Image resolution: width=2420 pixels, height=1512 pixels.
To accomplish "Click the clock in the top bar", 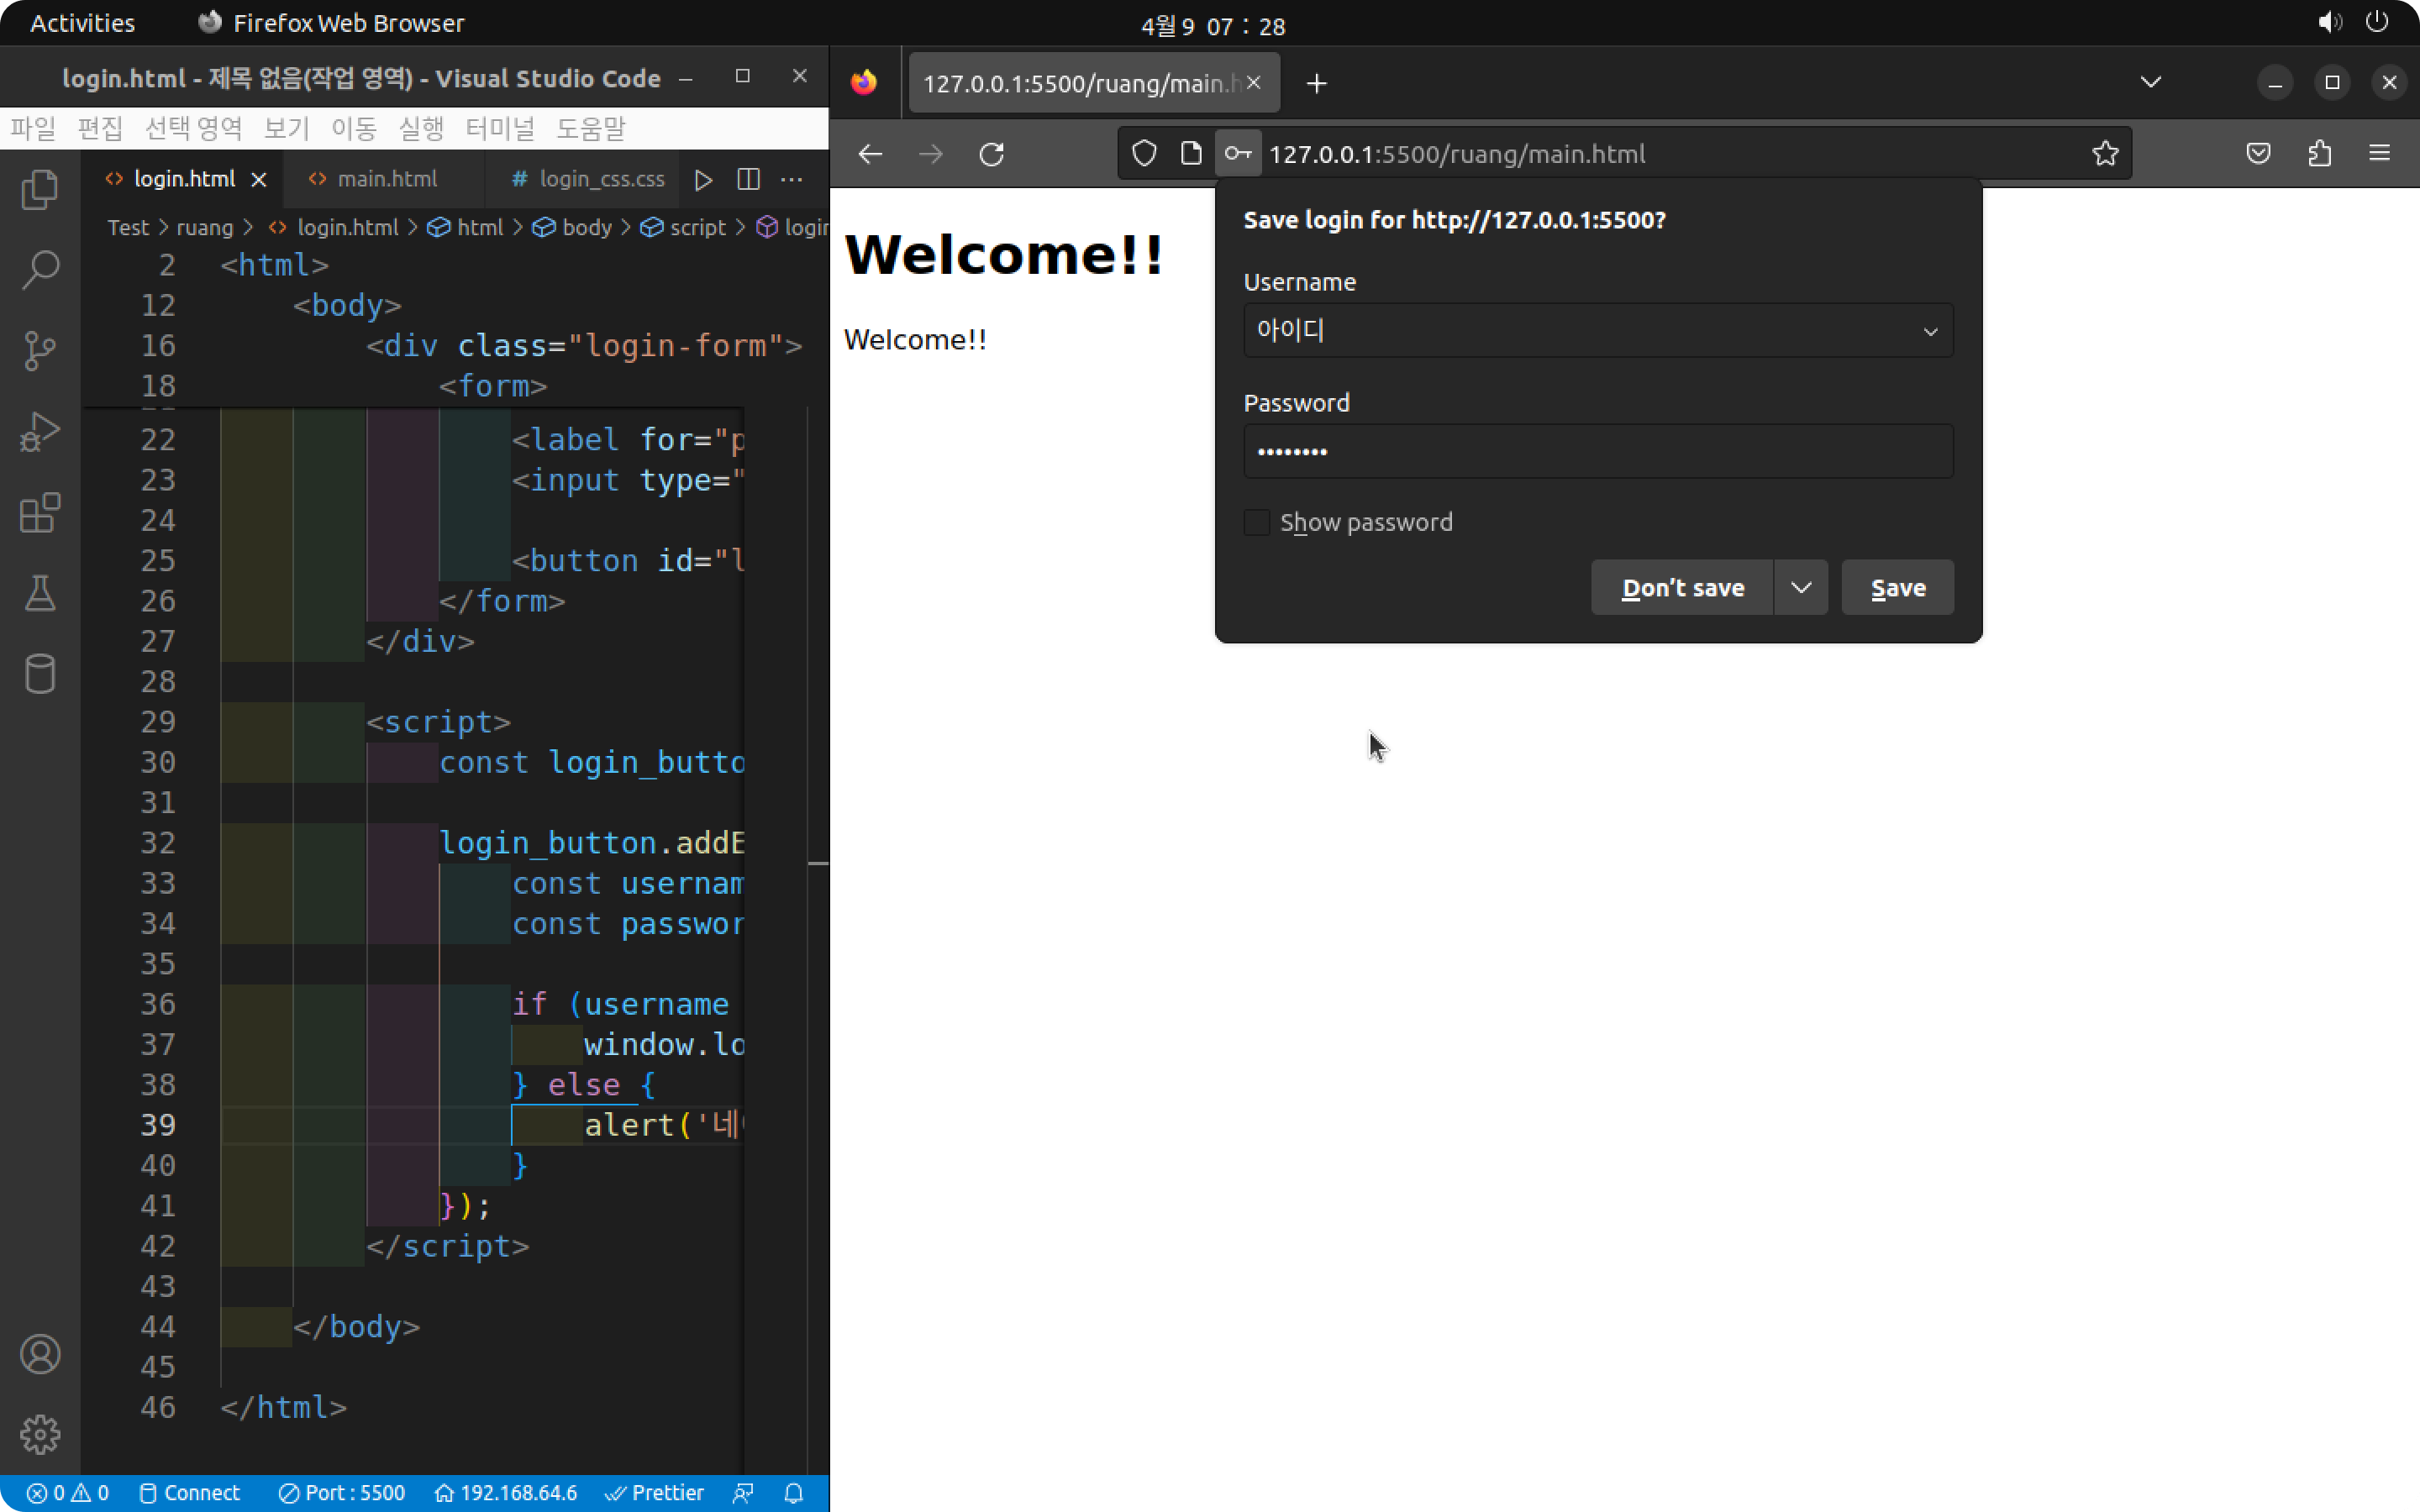I will [1212, 25].
